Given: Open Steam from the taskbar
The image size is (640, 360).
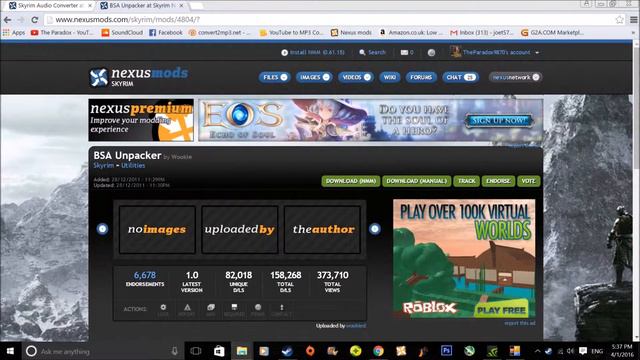Looking at the screenshot, I should [x=287, y=351].
